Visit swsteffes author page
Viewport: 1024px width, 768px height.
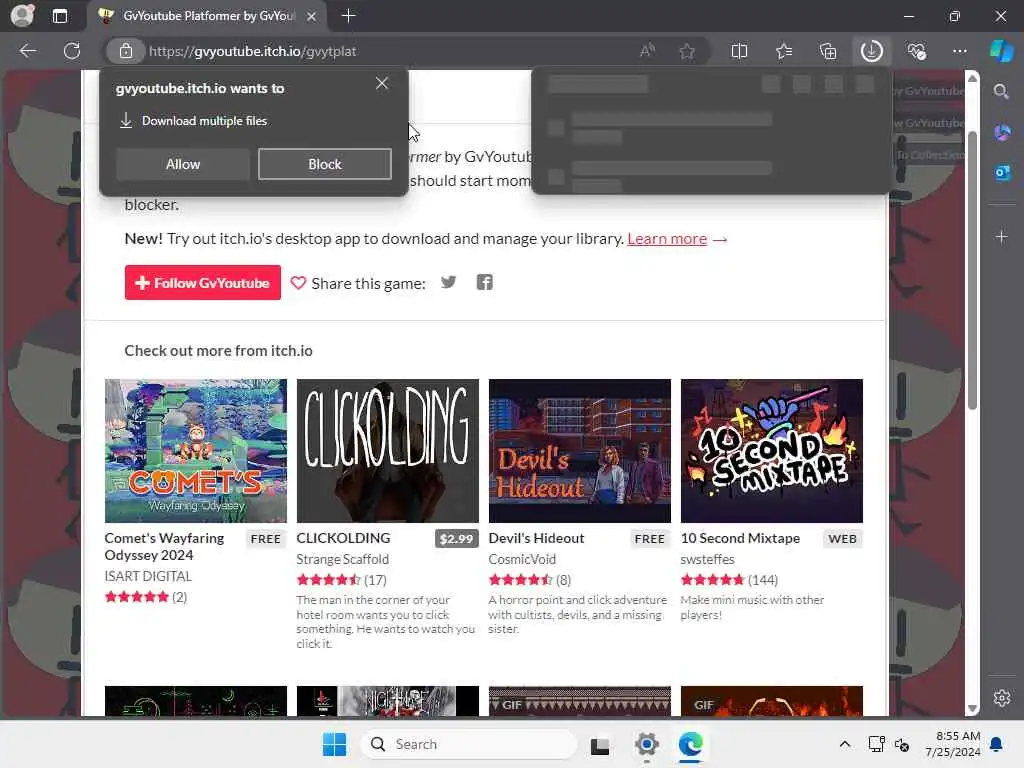click(x=707, y=559)
